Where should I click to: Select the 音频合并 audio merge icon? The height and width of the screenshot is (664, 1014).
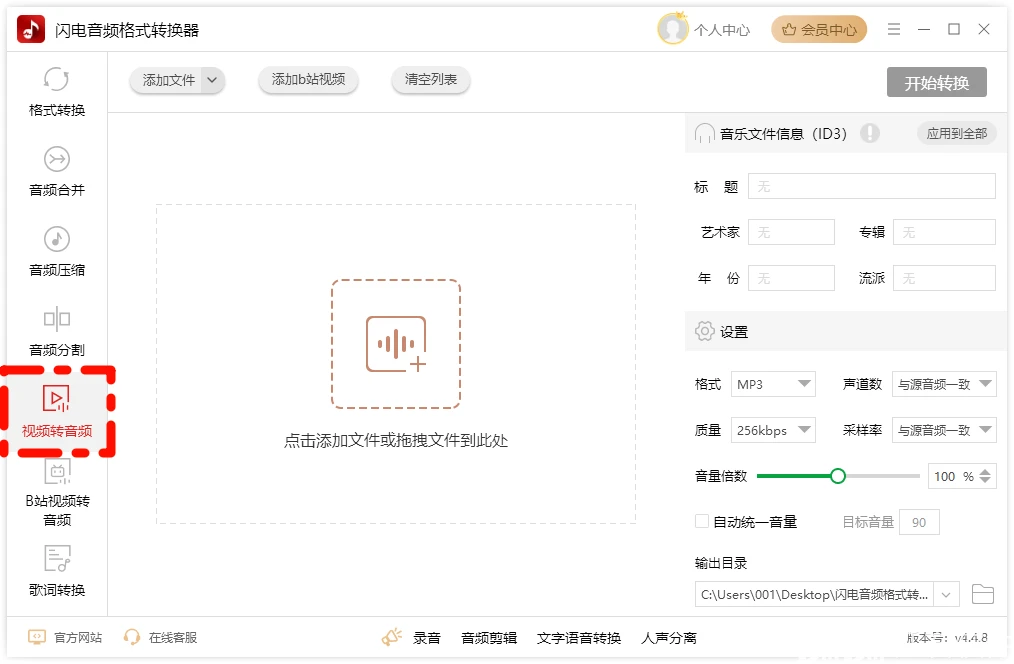(56, 159)
